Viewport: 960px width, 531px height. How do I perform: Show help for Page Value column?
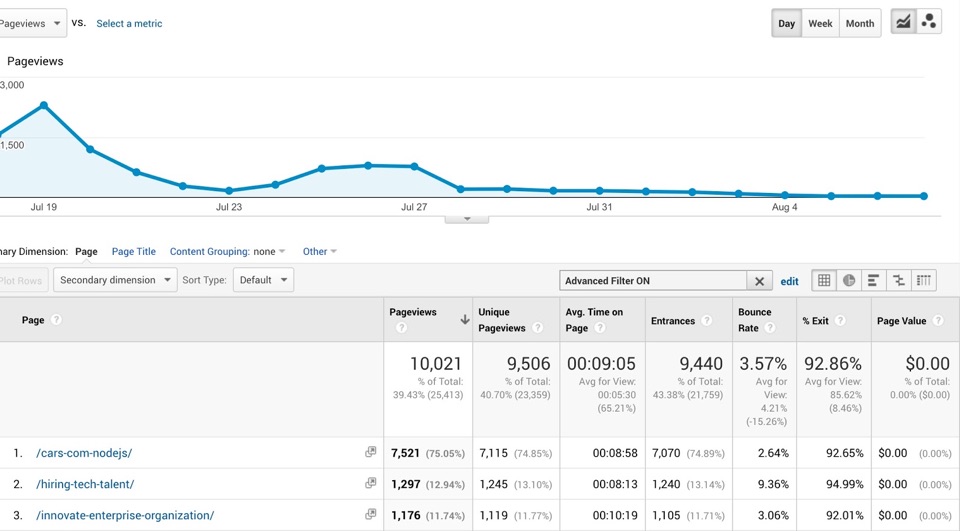[x=938, y=320]
